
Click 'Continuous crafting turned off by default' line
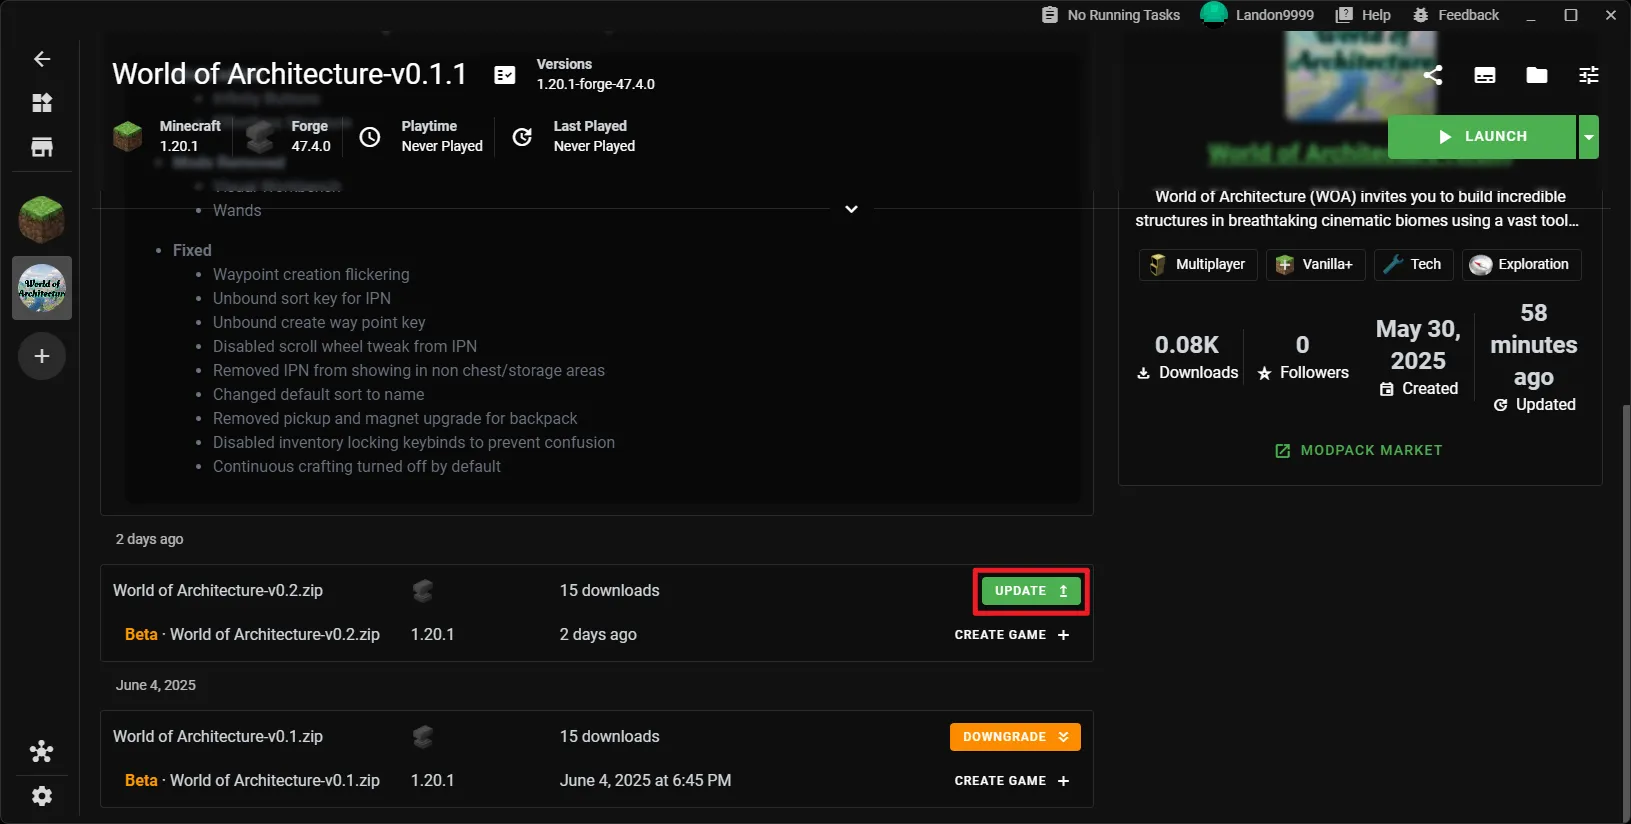pyautogui.click(x=357, y=467)
